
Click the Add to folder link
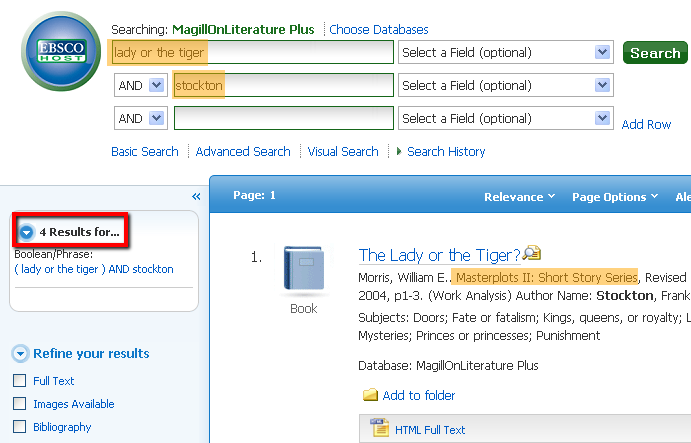419,395
